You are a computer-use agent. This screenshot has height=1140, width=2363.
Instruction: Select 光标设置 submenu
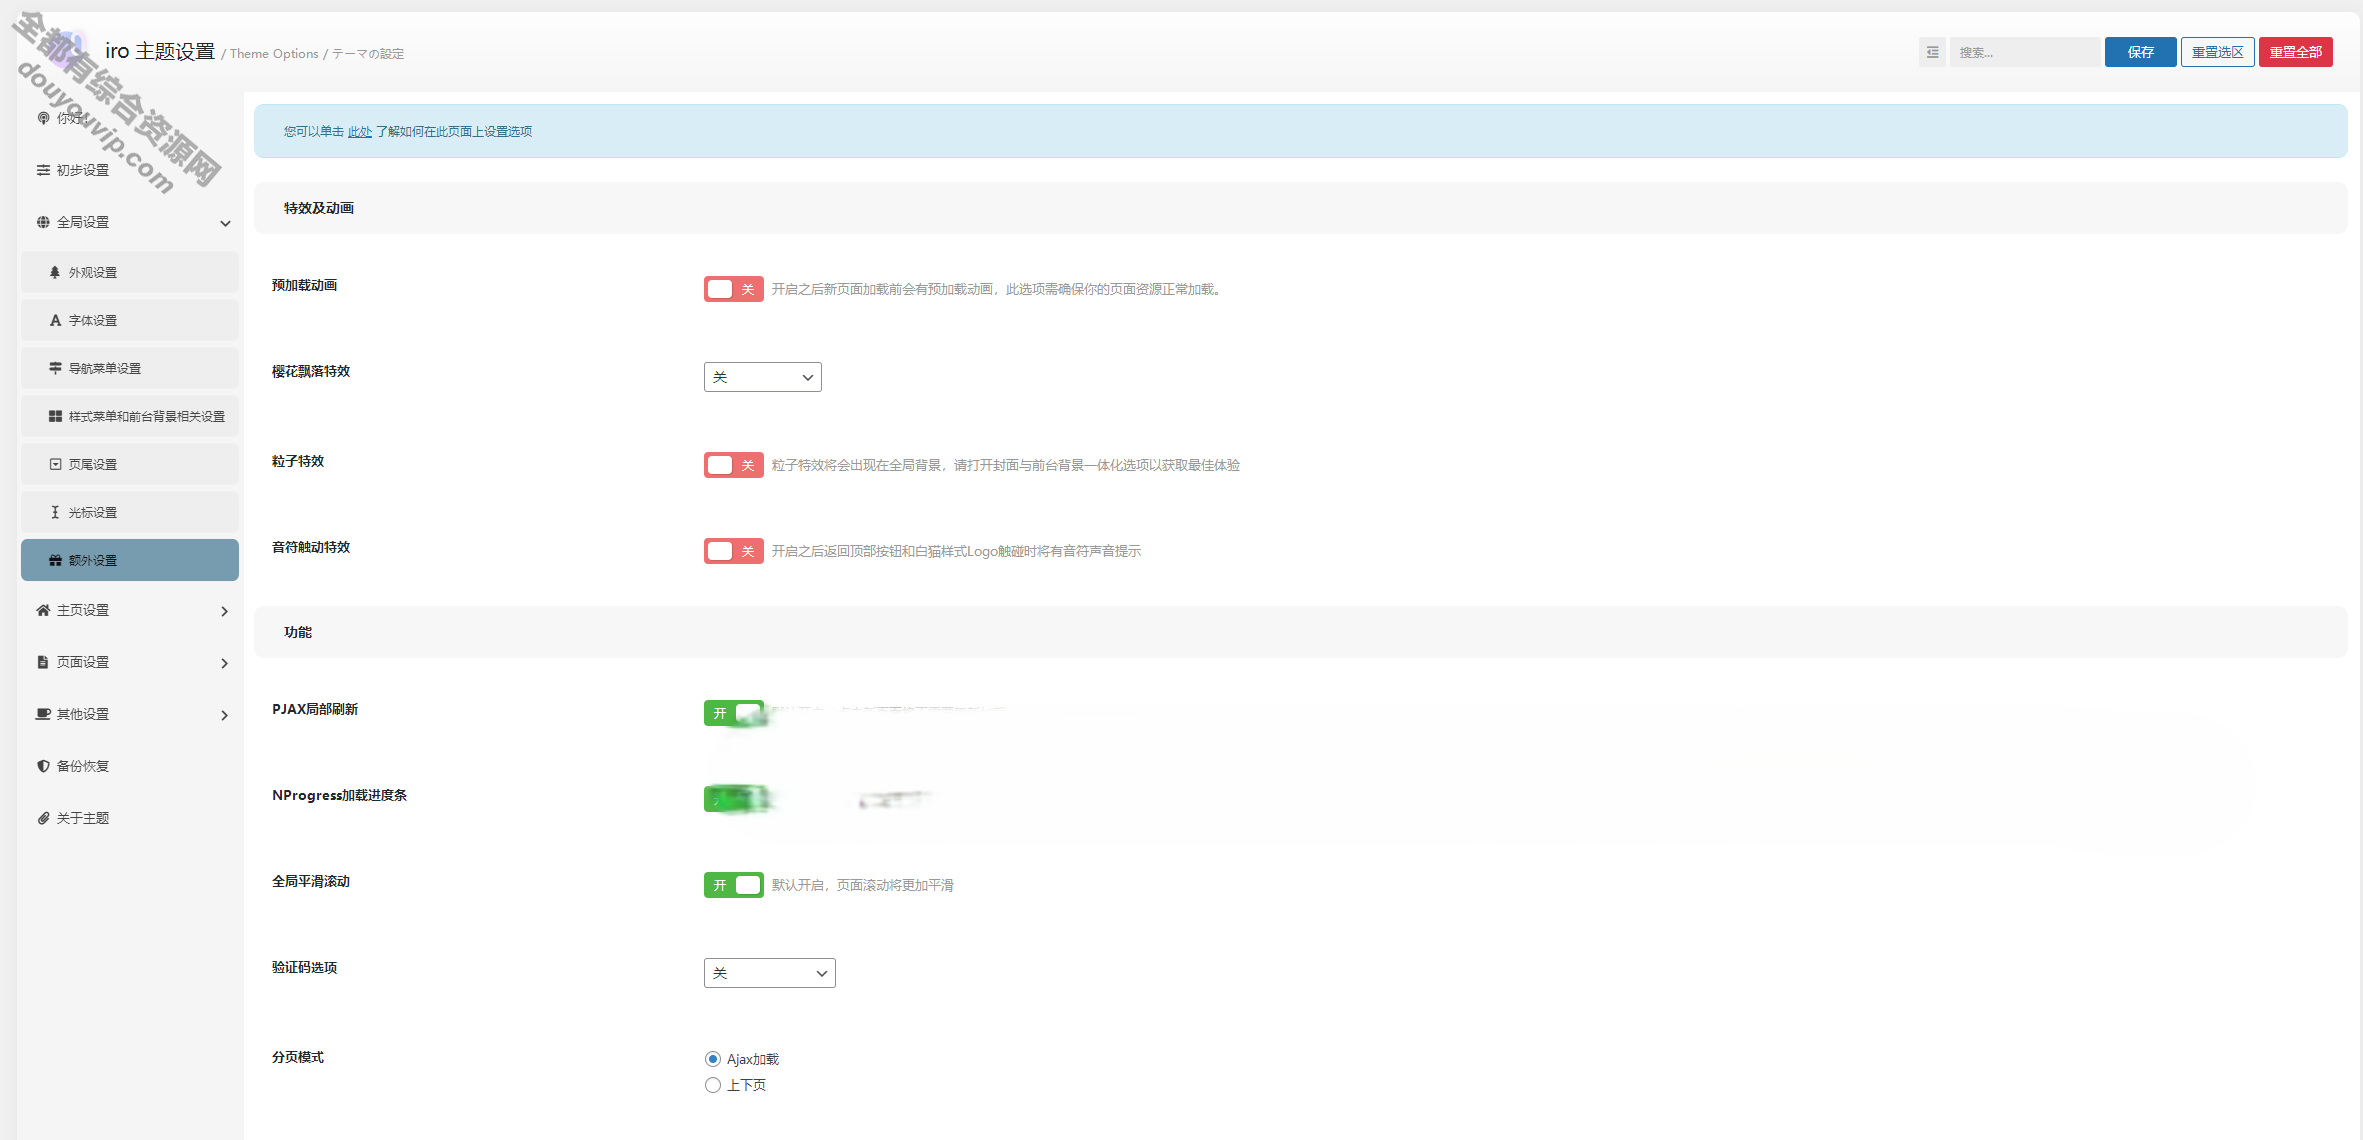point(130,512)
